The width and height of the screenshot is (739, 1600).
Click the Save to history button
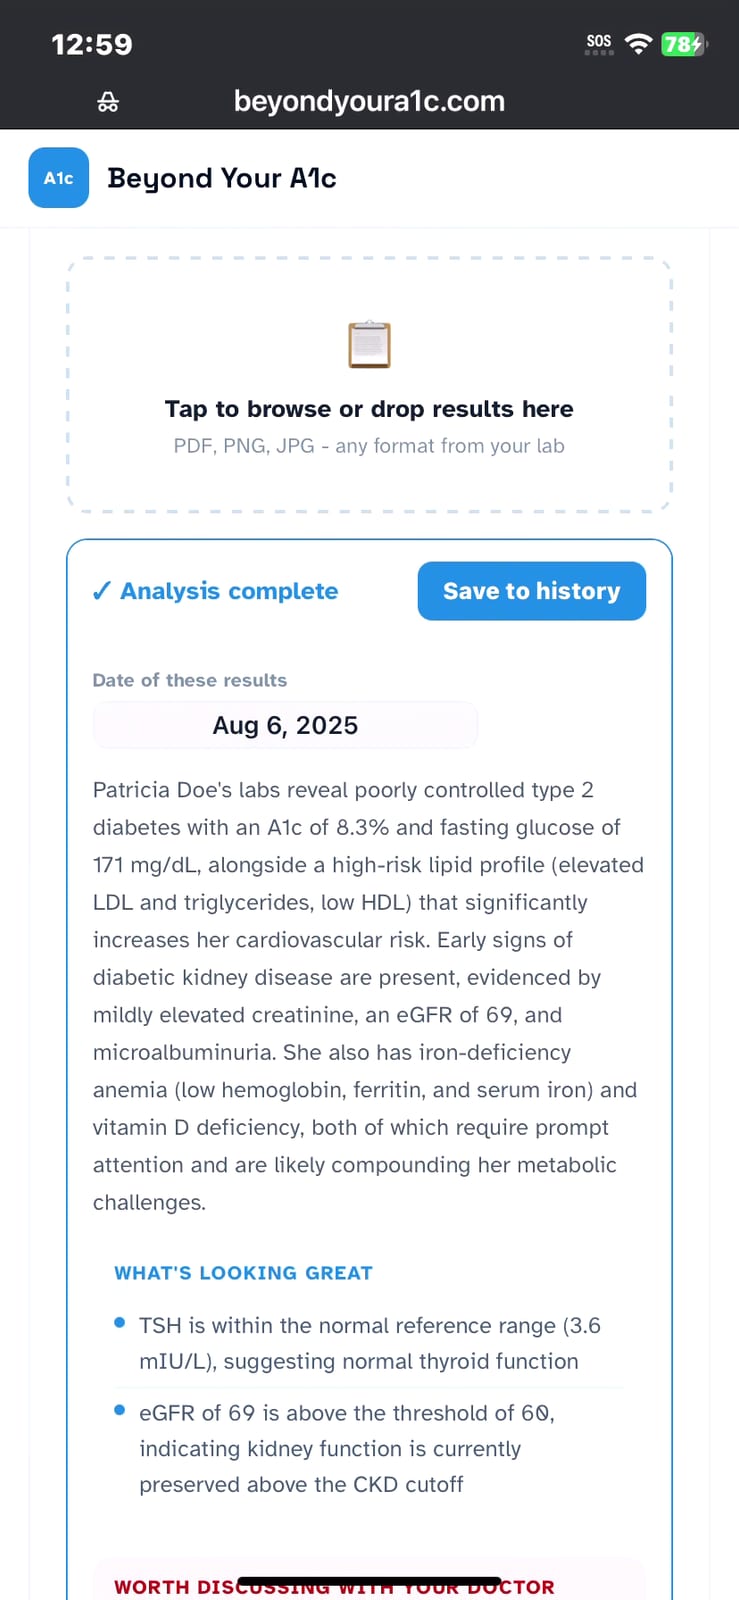(532, 591)
